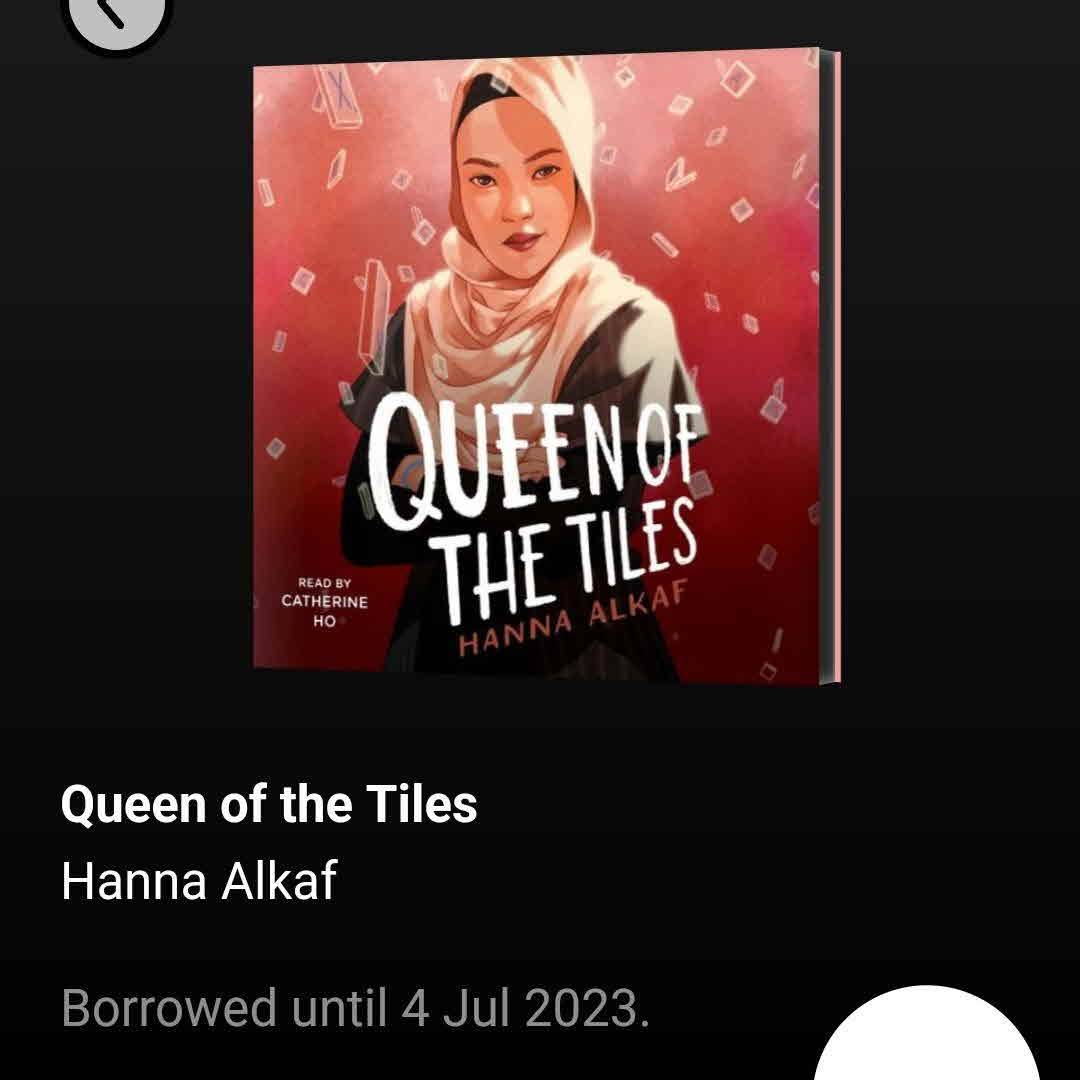Click 'HANNA ALKAF' printed on the cover
This screenshot has width=1080, height=1080.
click(573, 620)
